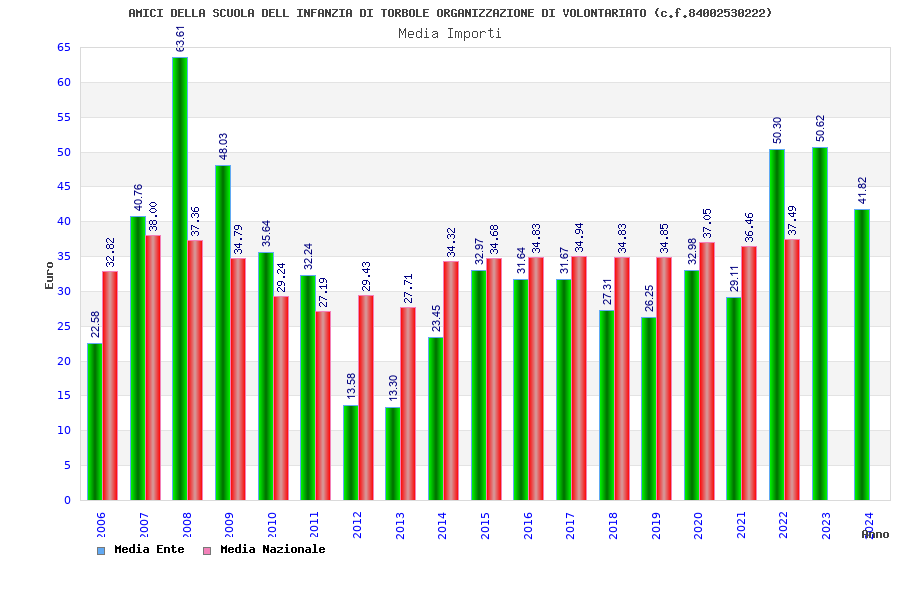Click the 2012 year label on x-axis
The width and height of the screenshot is (900, 600).
(x=357, y=525)
